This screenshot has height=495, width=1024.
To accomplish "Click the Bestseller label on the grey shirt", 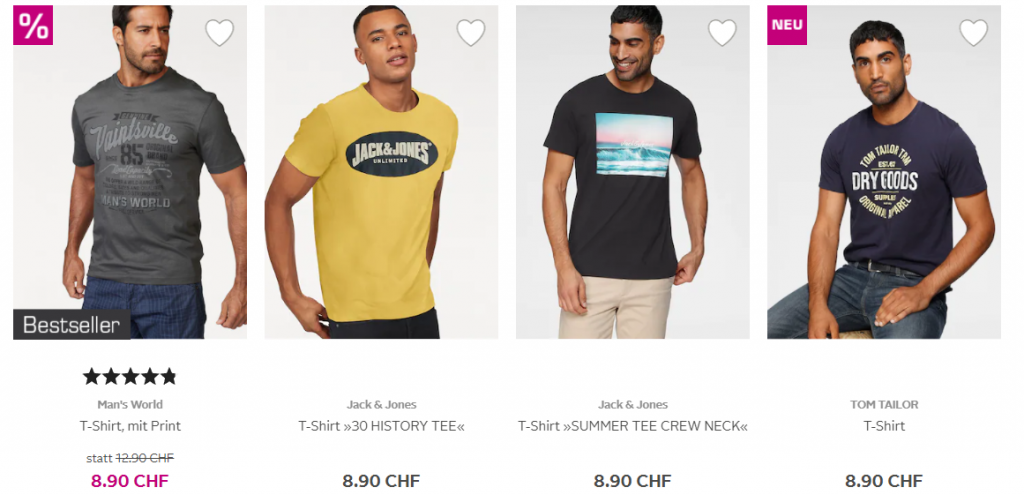I will (x=72, y=325).
